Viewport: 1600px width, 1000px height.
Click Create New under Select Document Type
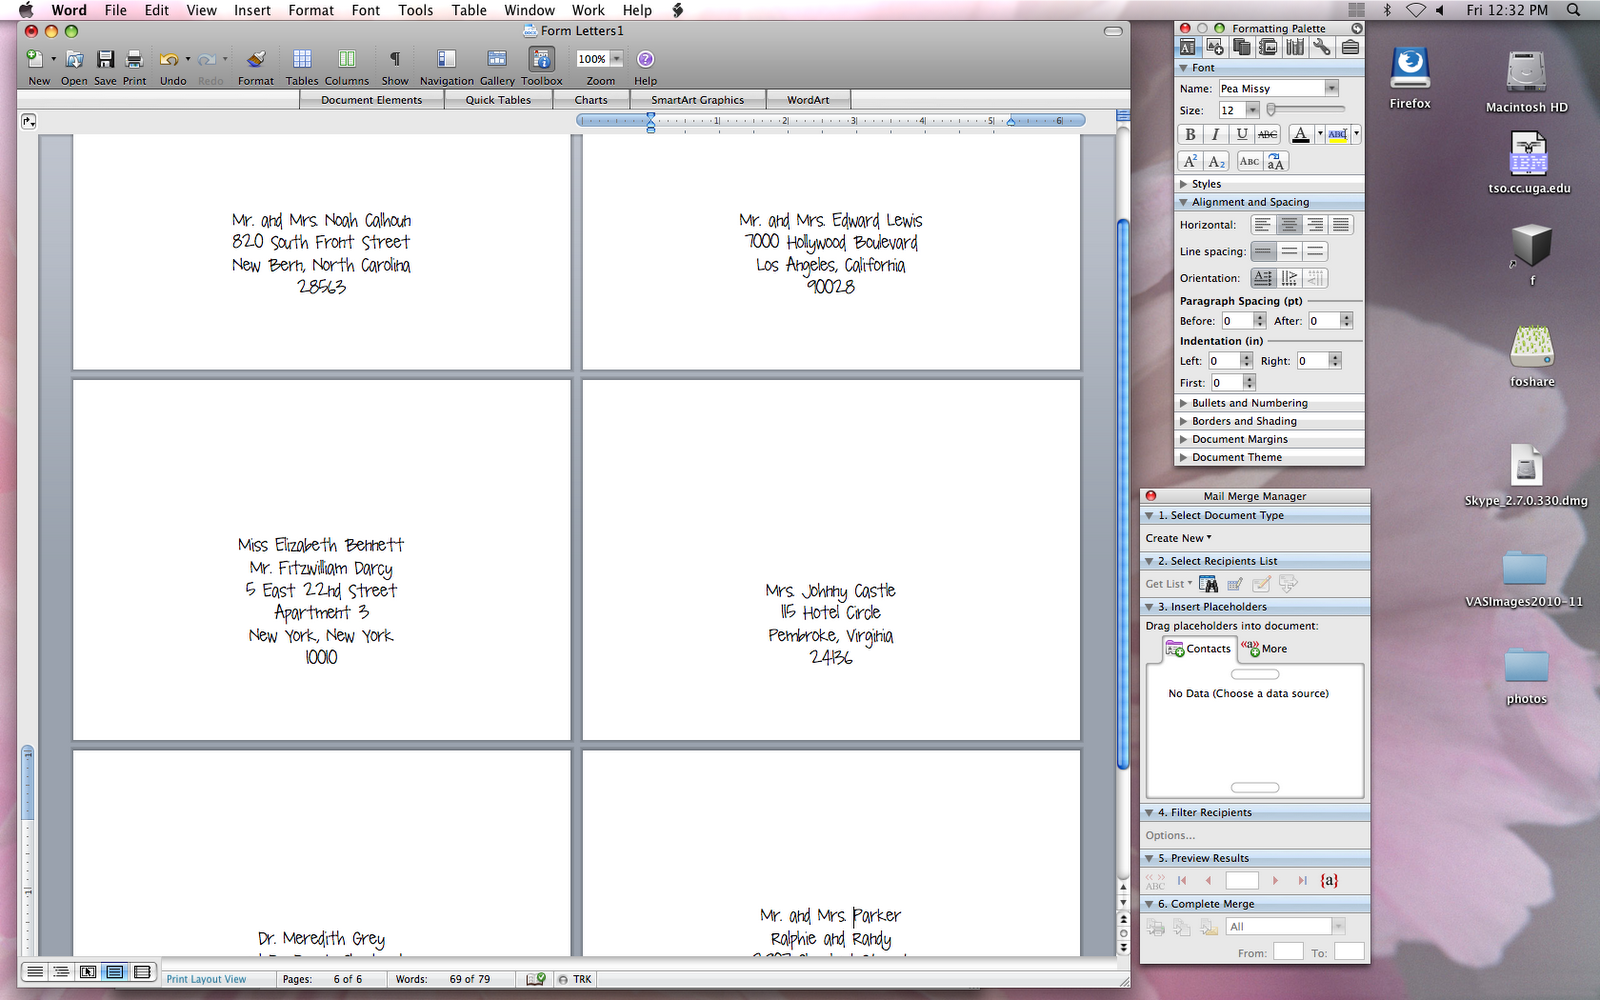coord(1178,538)
